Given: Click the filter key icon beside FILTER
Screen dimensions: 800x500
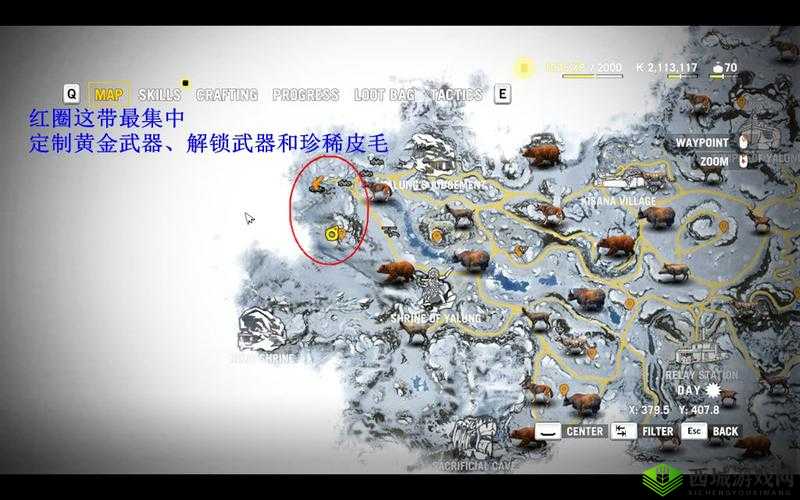Looking at the screenshot, I should 623,431.
